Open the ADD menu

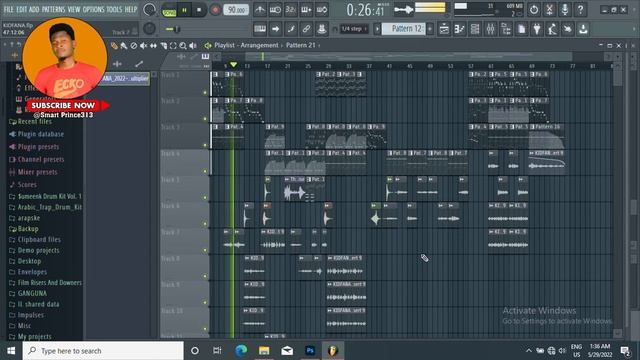click(x=34, y=9)
